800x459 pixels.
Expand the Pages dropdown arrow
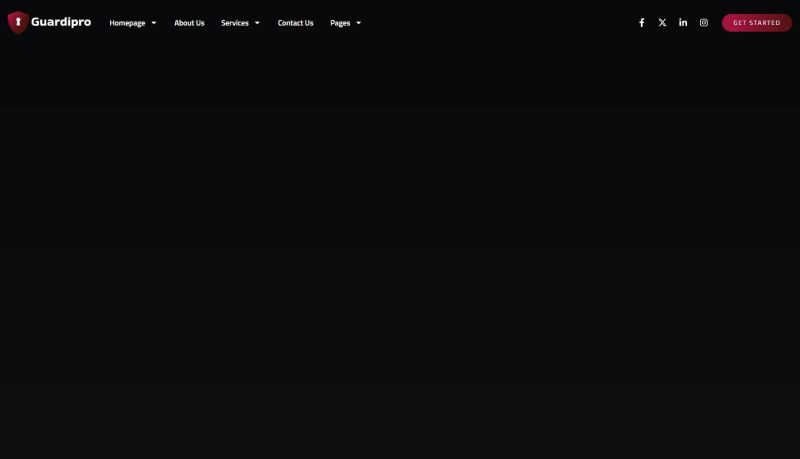click(359, 23)
